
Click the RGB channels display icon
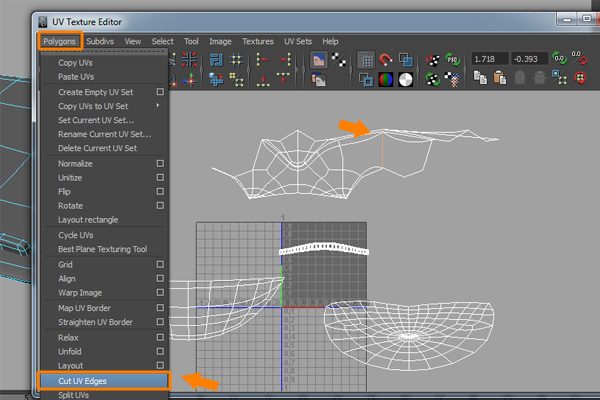point(386,81)
